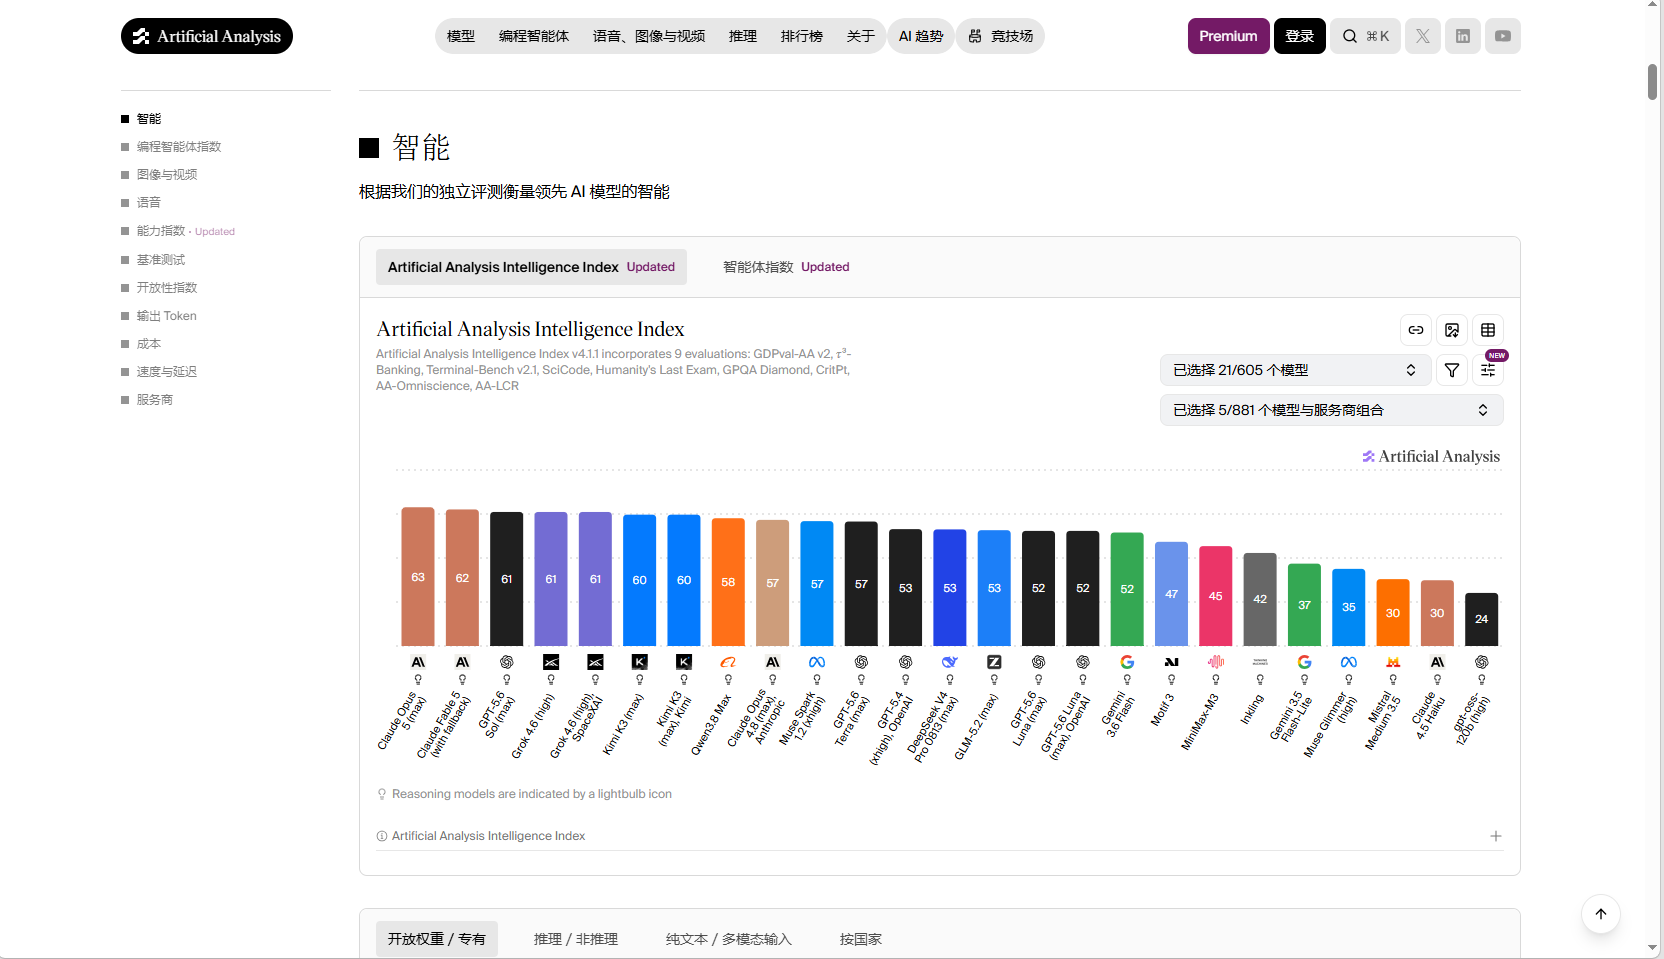Viewport: 1664px width, 959px height.
Task: Click the Alibaba logo under Qwen3.8 Max
Action: click(728, 662)
